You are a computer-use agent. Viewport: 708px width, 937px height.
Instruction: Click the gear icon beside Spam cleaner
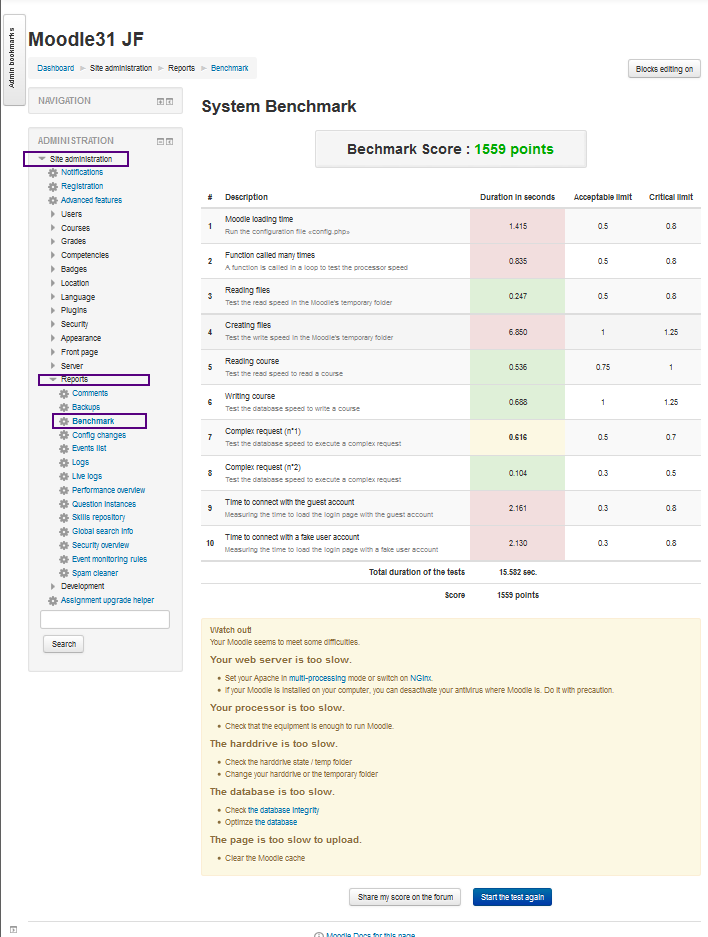click(x=64, y=573)
